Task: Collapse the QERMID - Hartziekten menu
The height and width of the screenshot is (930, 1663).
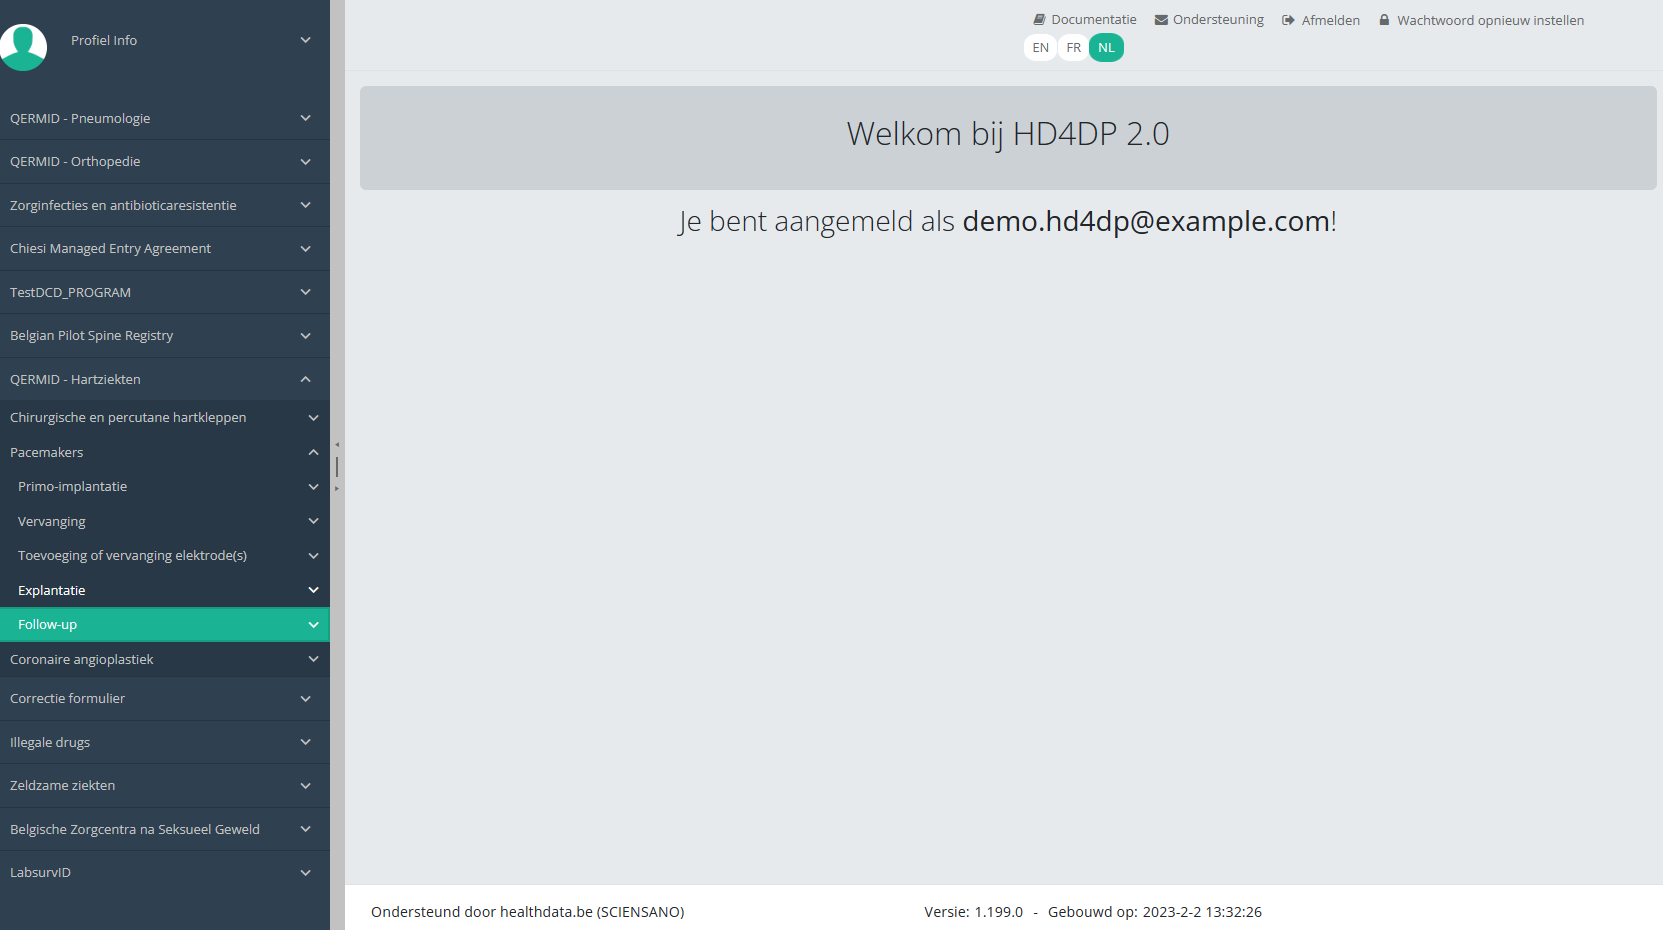Action: (x=305, y=379)
